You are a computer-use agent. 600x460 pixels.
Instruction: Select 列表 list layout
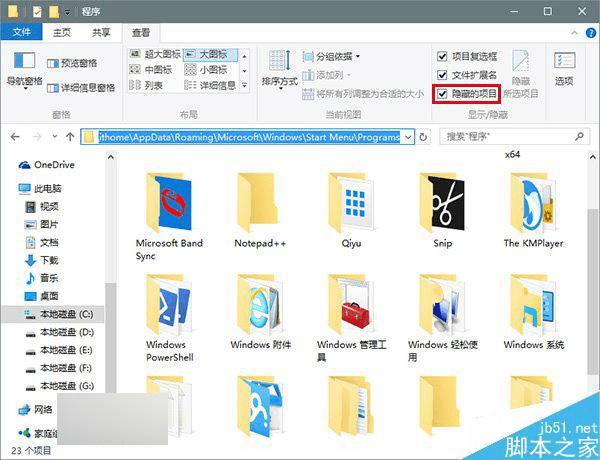[x=146, y=85]
